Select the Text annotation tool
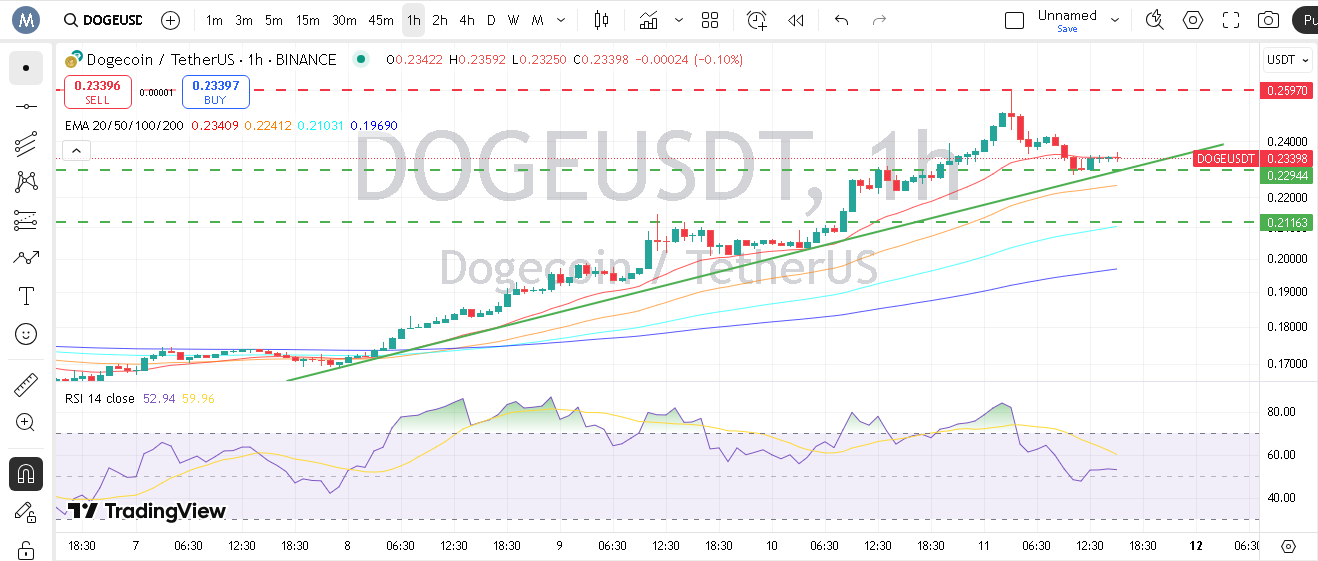 (x=26, y=296)
